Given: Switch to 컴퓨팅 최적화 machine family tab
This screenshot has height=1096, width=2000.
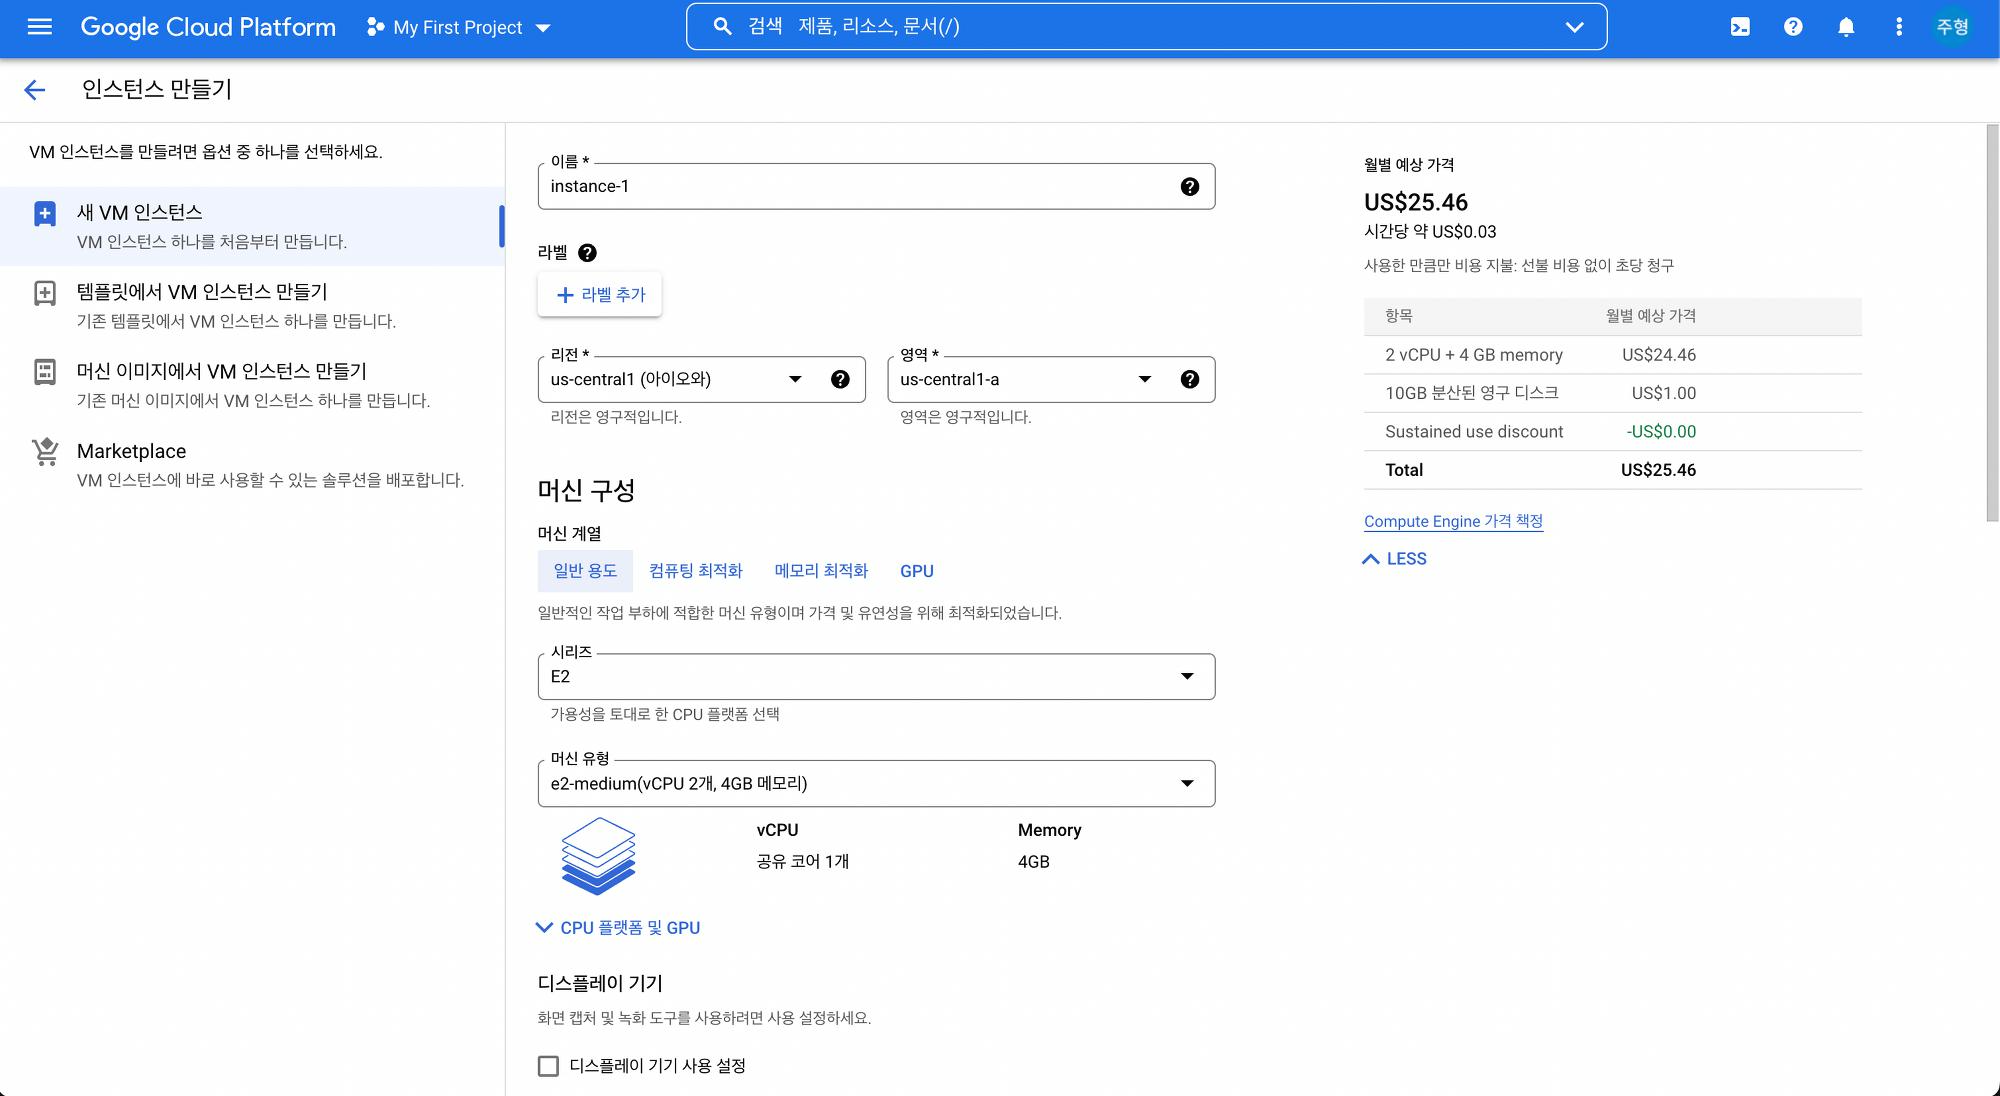Looking at the screenshot, I should click(695, 571).
